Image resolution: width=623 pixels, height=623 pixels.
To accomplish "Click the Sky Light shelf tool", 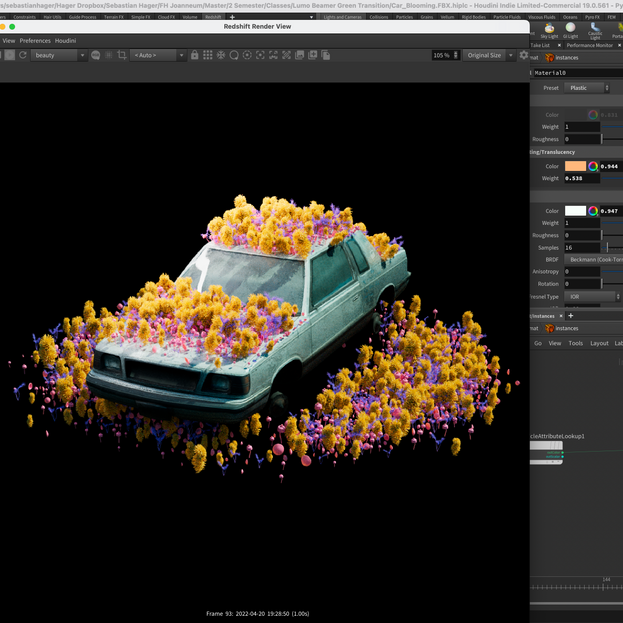I will click(549, 31).
